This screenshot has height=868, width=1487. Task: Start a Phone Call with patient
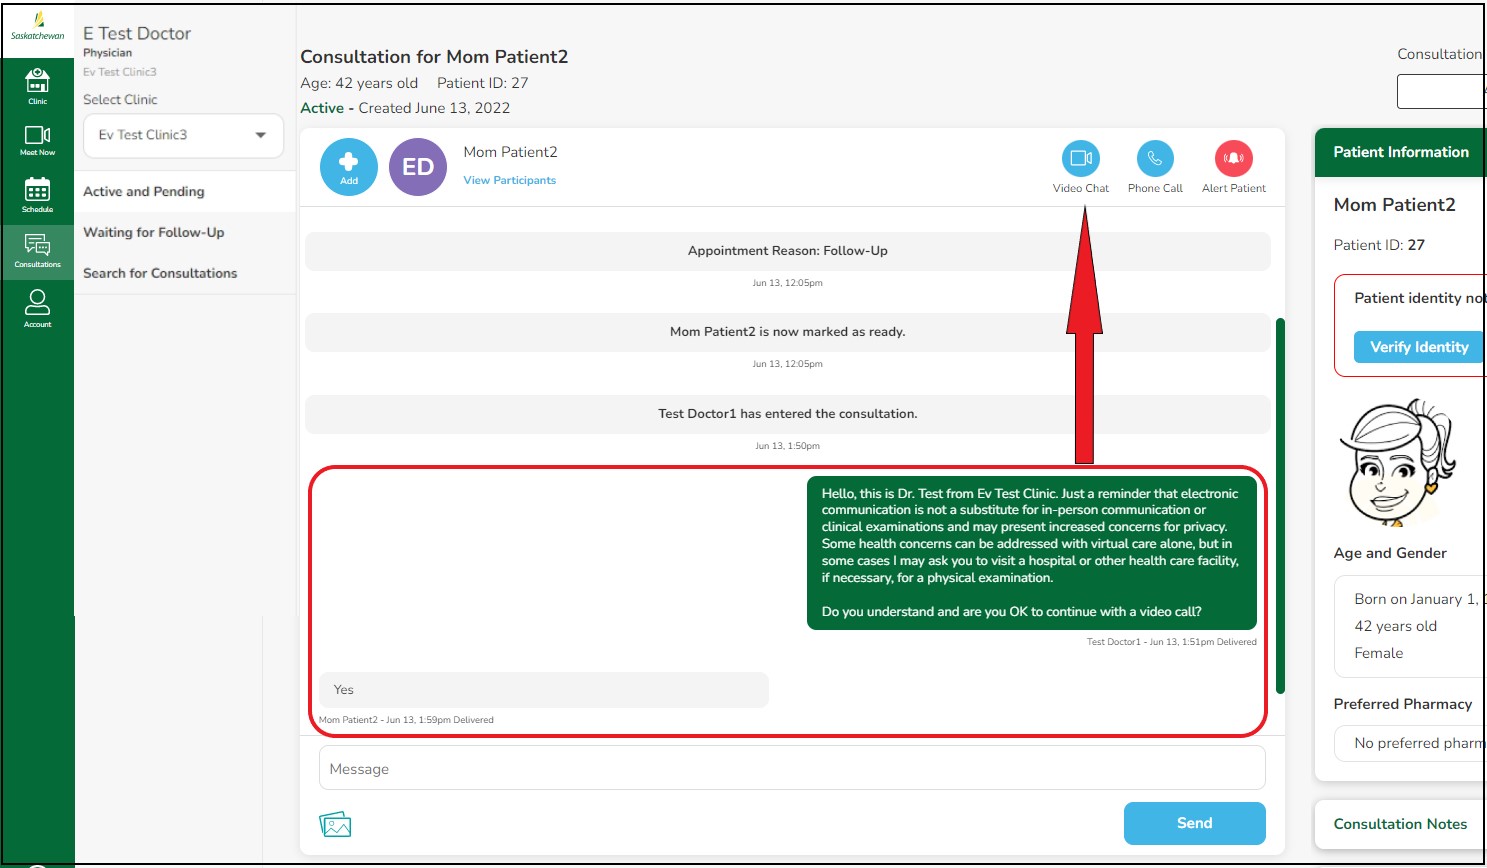1154,159
